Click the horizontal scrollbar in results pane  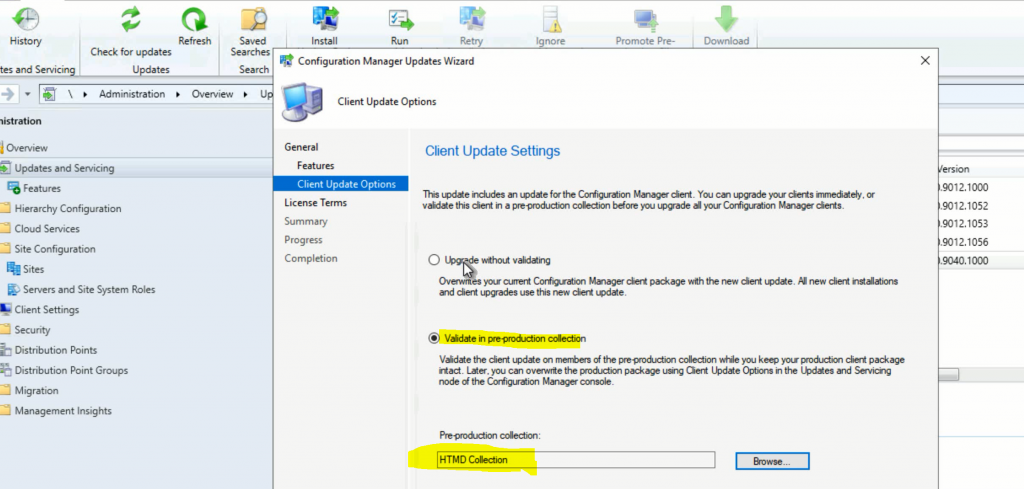pos(949,375)
